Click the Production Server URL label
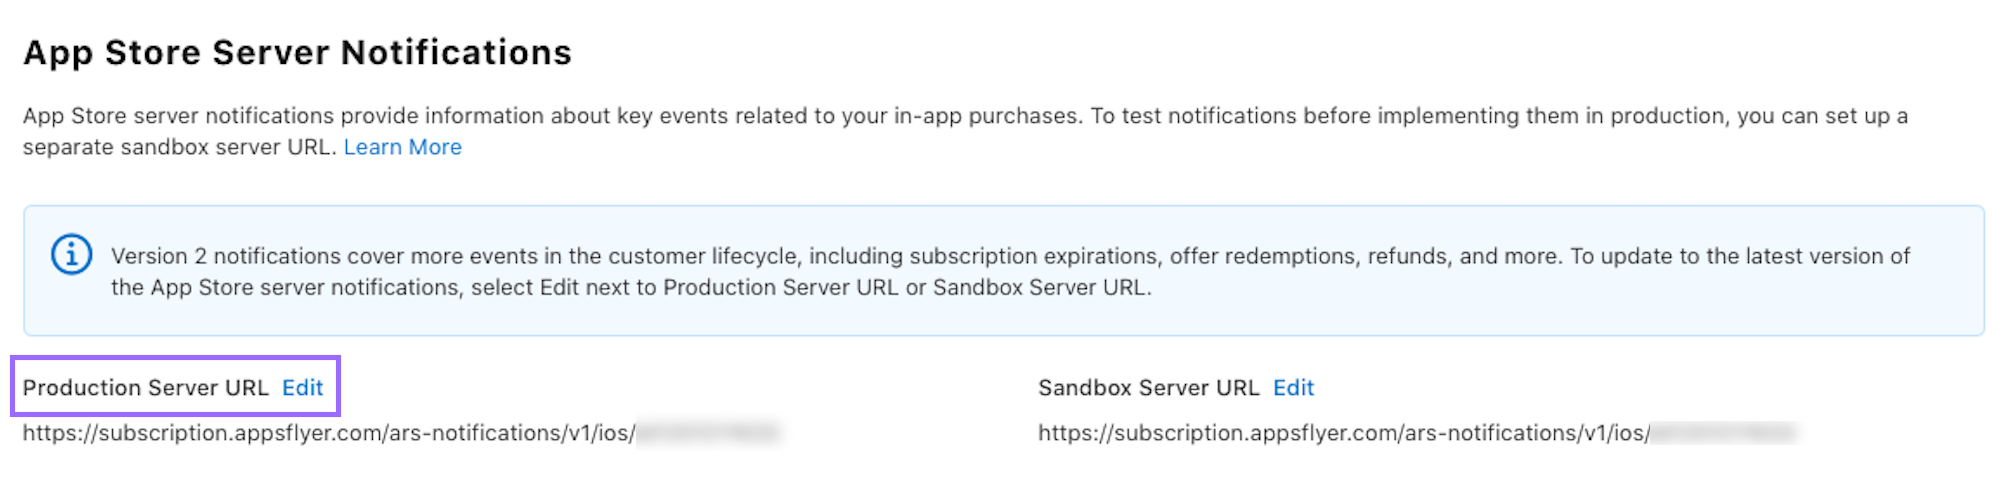 click(145, 388)
